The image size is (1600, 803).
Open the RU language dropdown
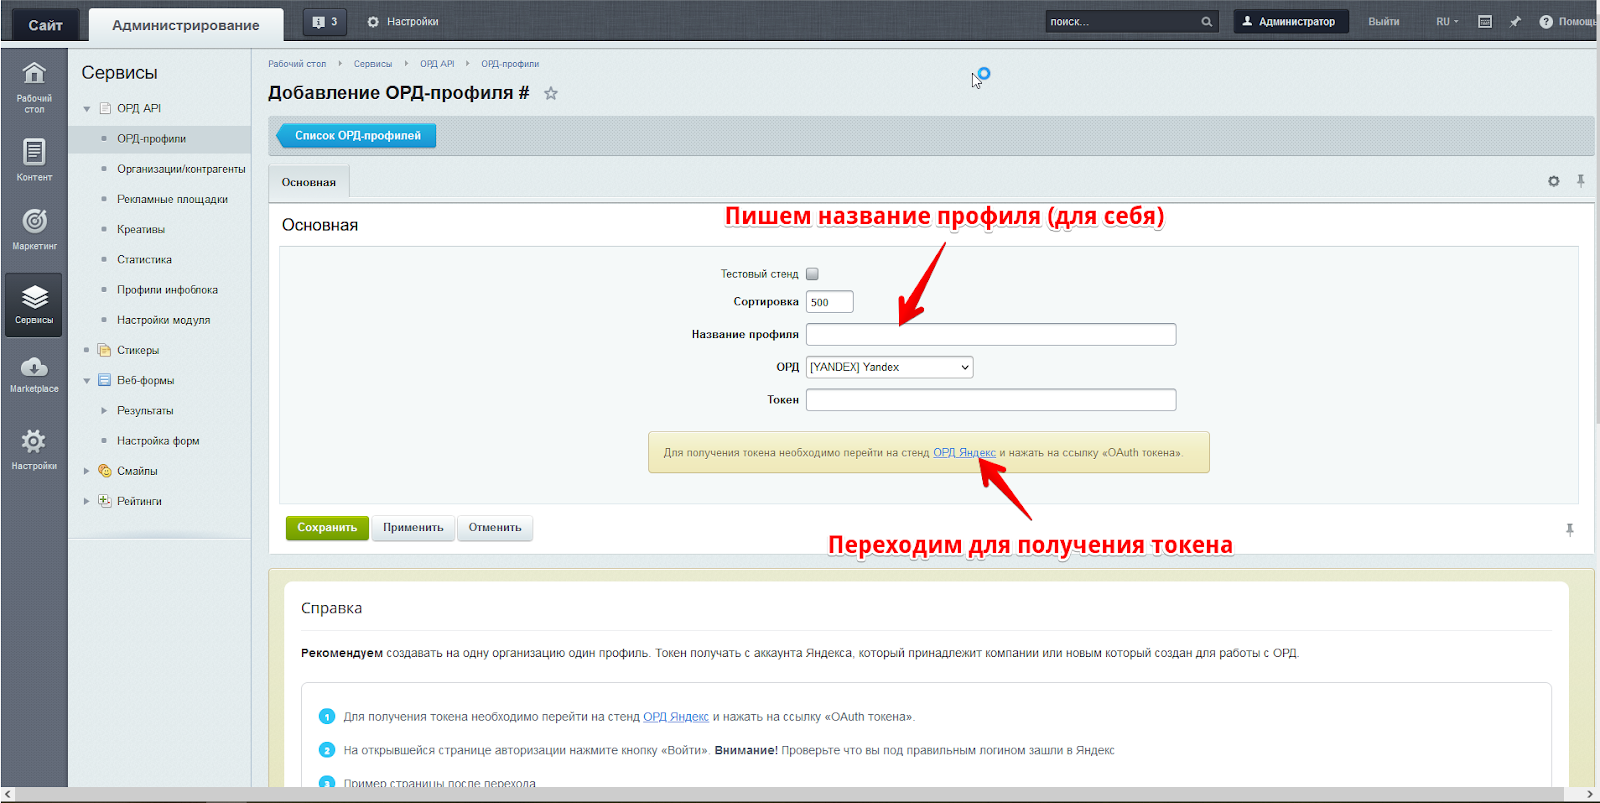[x=1447, y=21]
